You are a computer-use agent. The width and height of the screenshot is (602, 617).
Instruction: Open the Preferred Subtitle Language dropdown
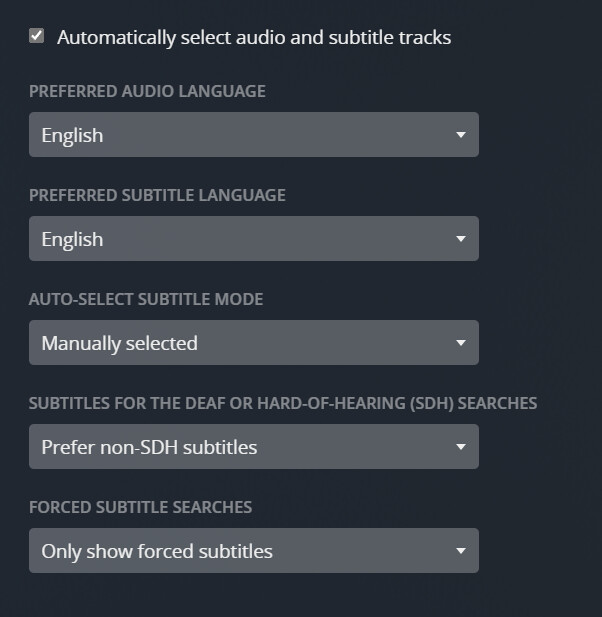pyautogui.click(x=253, y=239)
